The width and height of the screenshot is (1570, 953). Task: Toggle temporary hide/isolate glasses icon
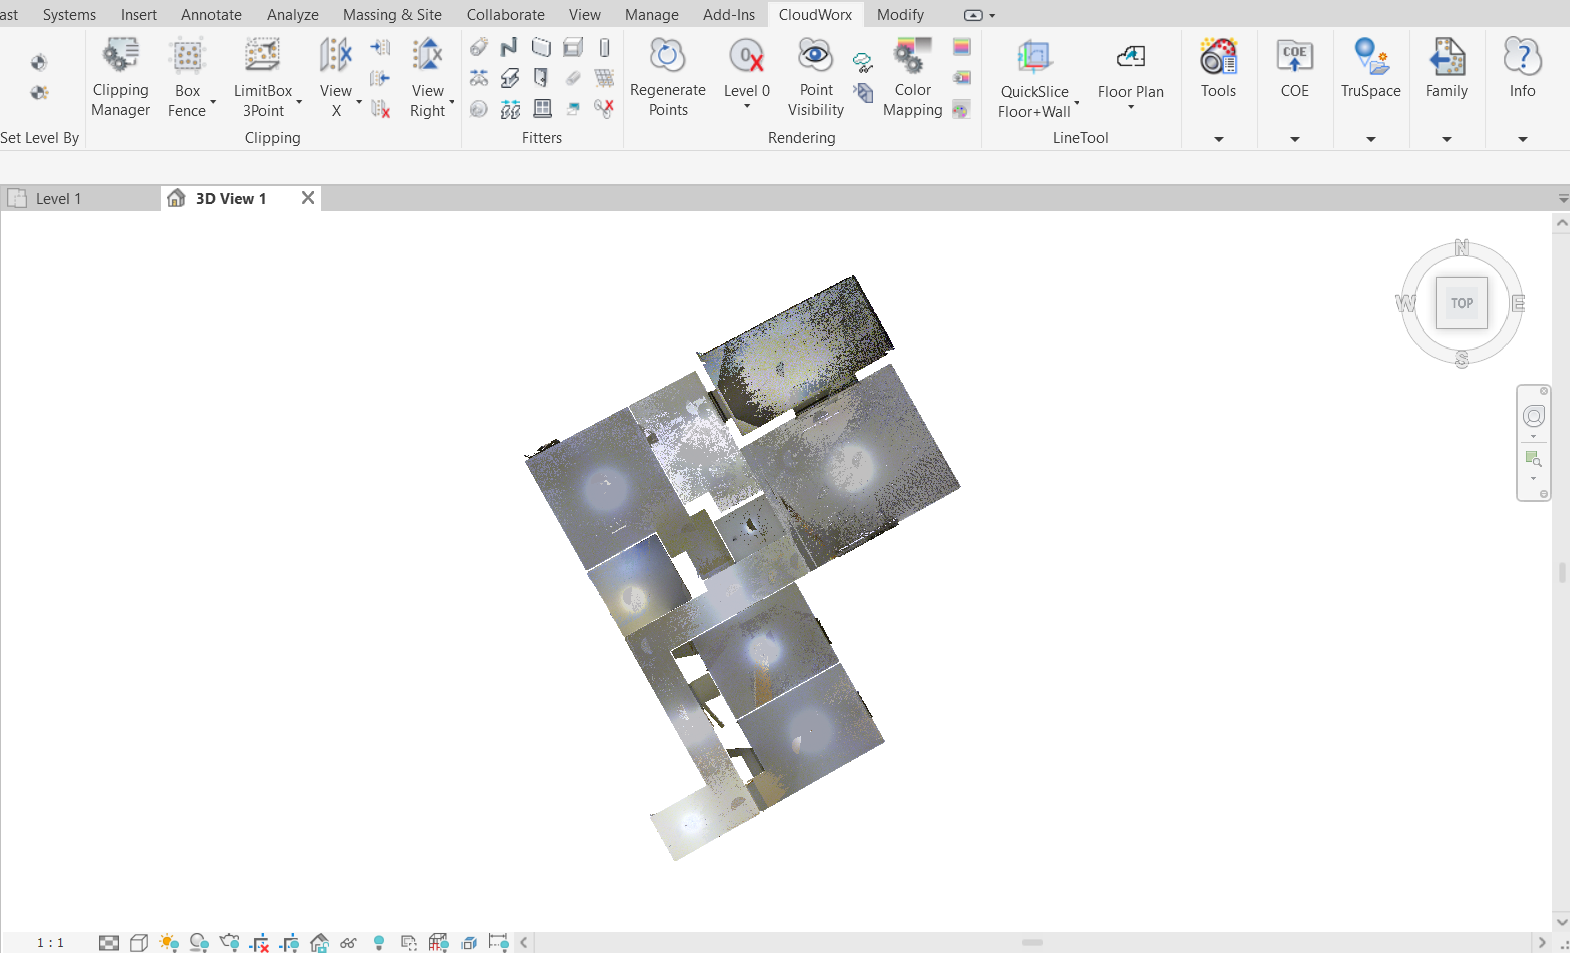[x=348, y=942]
